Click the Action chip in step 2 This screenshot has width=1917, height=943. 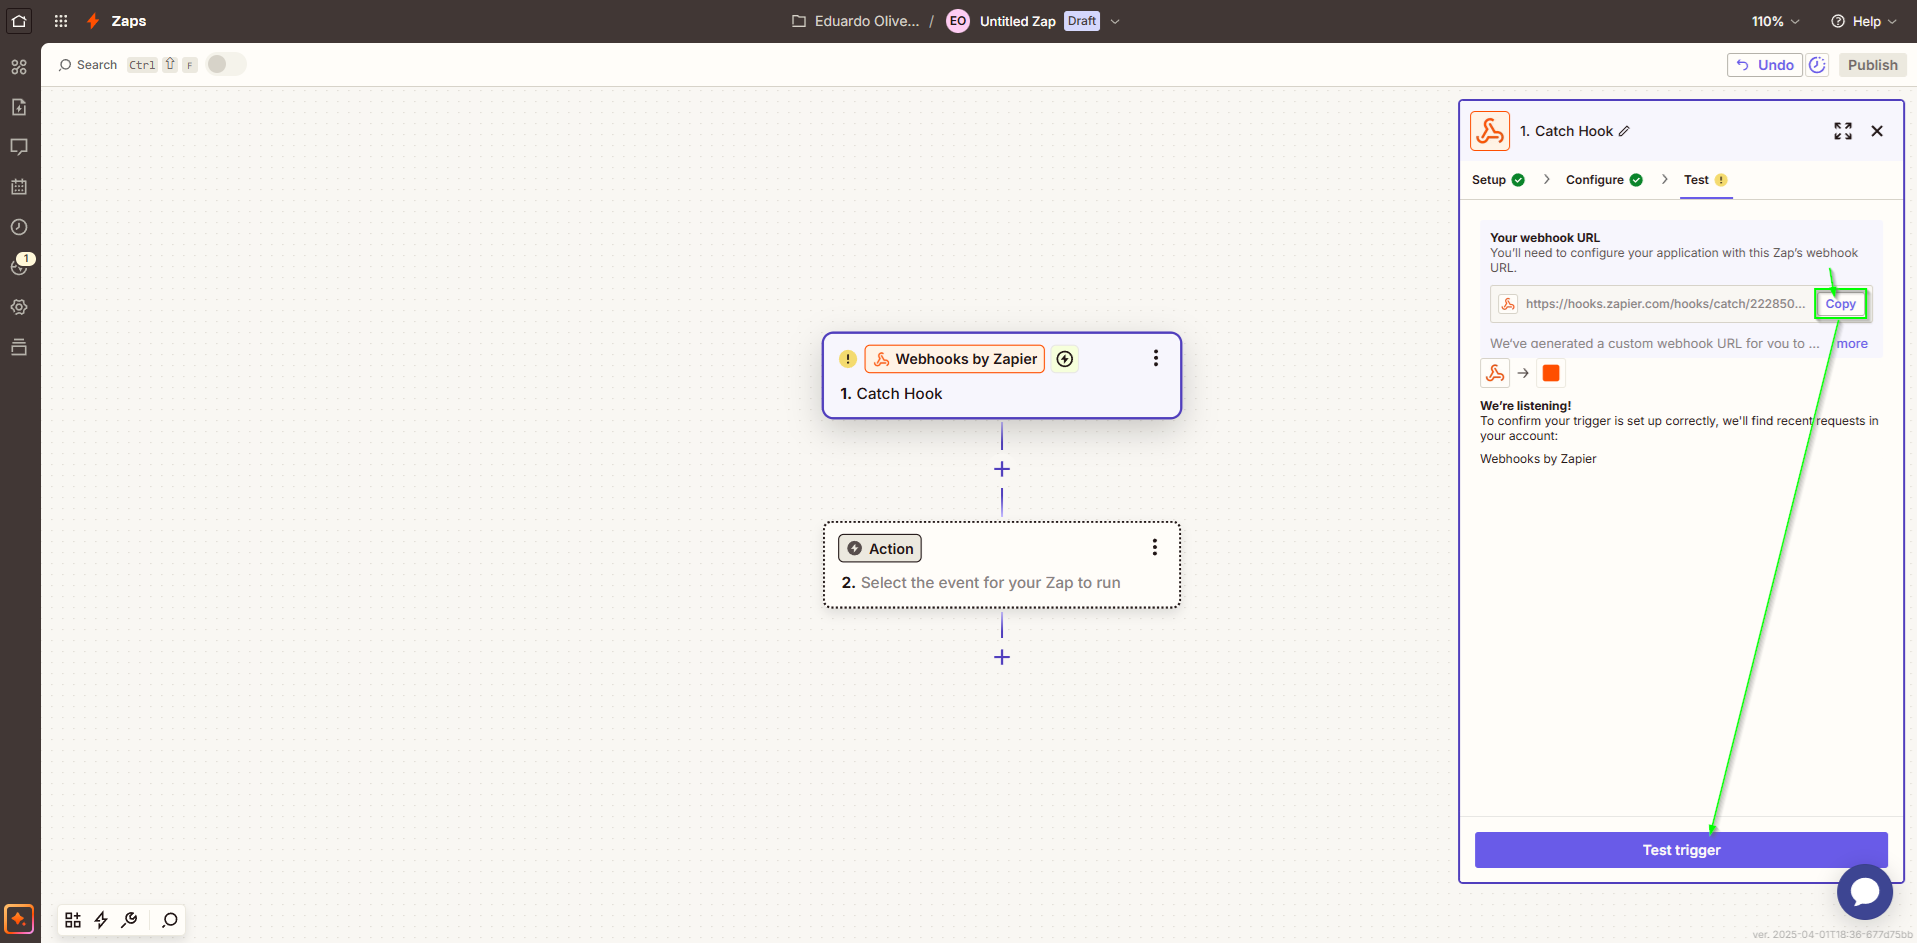(x=880, y=548)
